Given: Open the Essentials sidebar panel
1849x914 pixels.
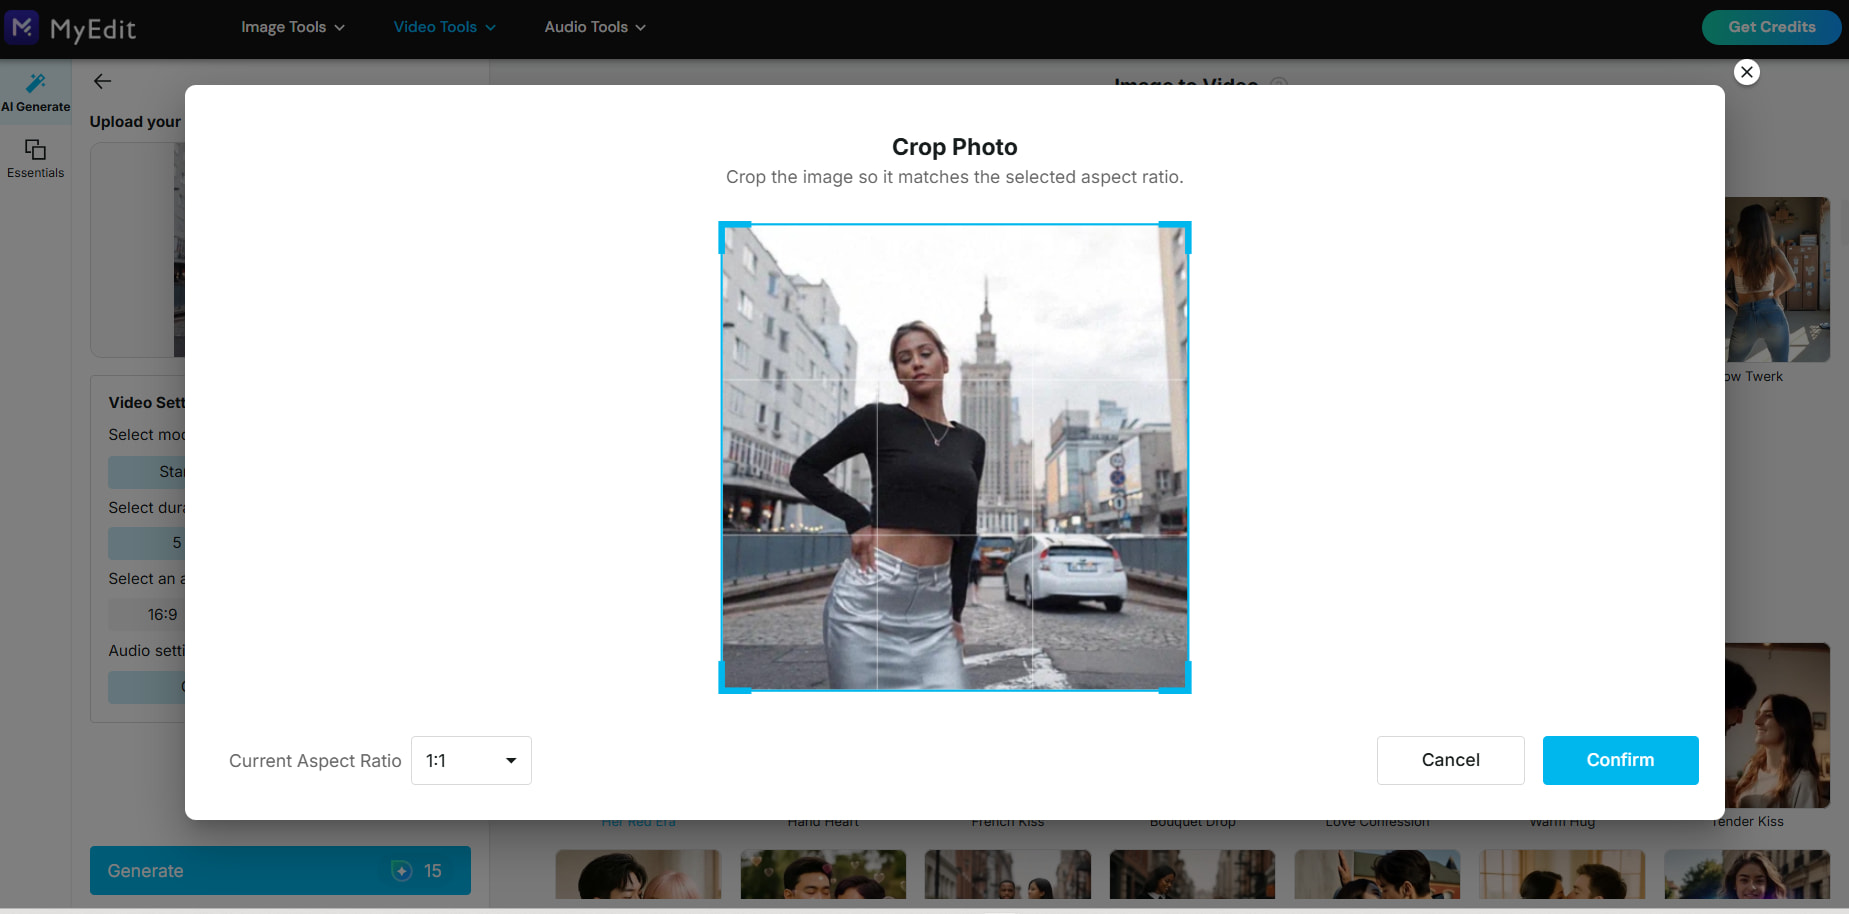Looking at the screenshot, I should click(x=36, y=158).
